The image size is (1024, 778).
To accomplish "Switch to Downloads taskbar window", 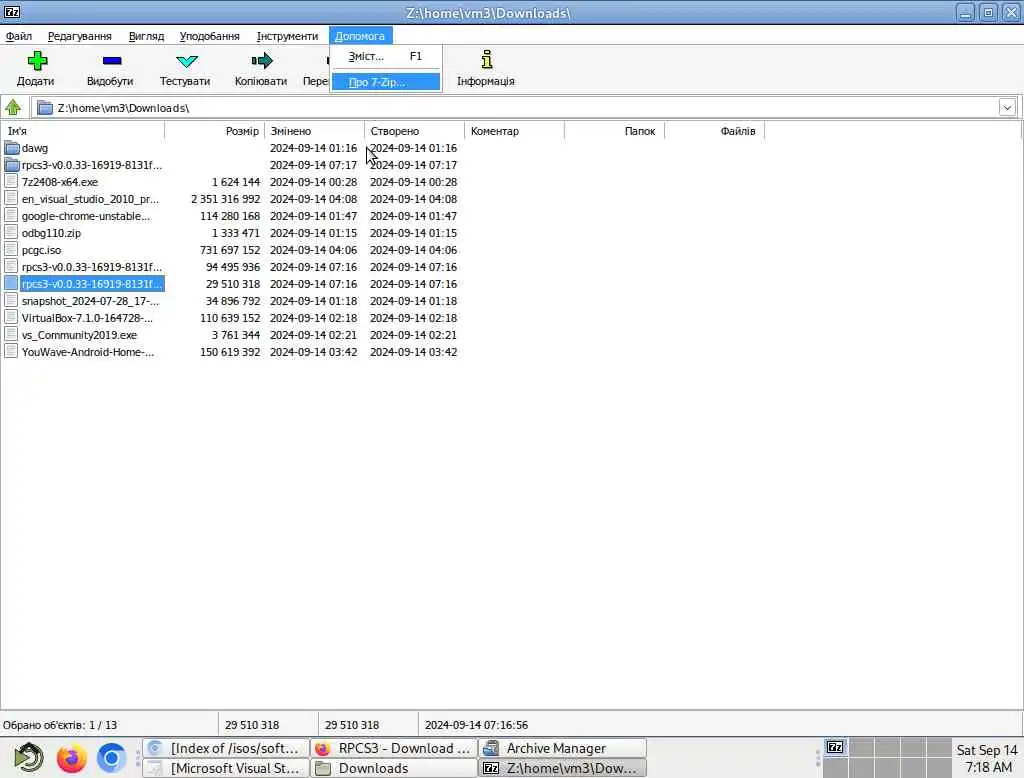I will coord(394,768).
